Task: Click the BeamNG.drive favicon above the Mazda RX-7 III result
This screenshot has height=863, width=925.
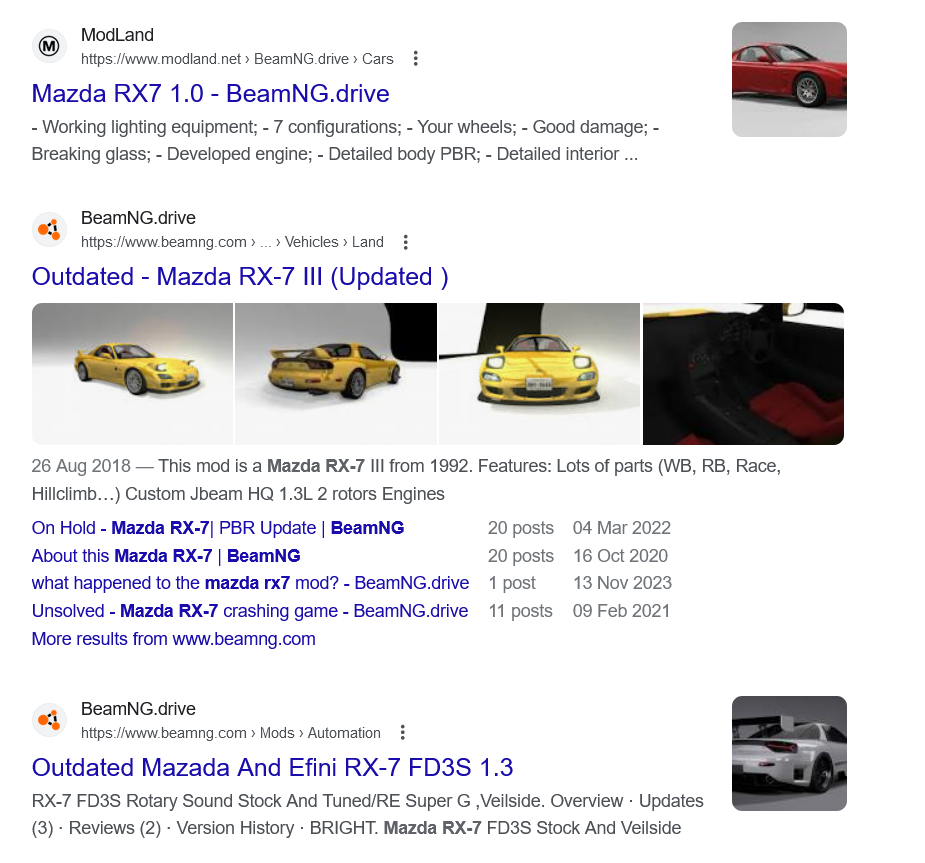Action: [x=49, y=229]
